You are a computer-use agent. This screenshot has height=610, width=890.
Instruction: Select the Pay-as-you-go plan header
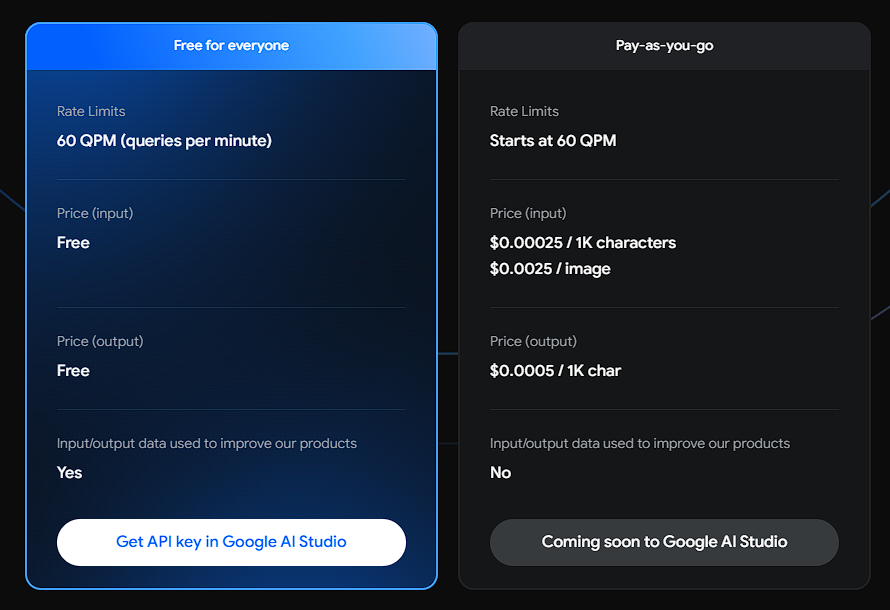pos(664,46)
